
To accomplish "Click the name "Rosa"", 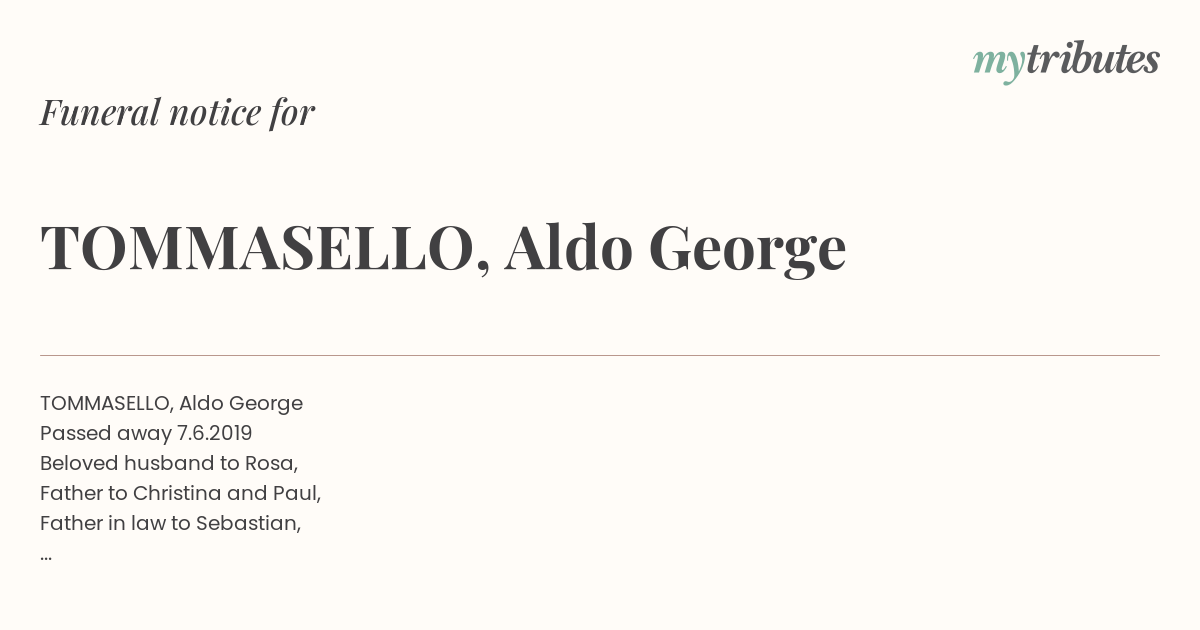I will point(270,463).
